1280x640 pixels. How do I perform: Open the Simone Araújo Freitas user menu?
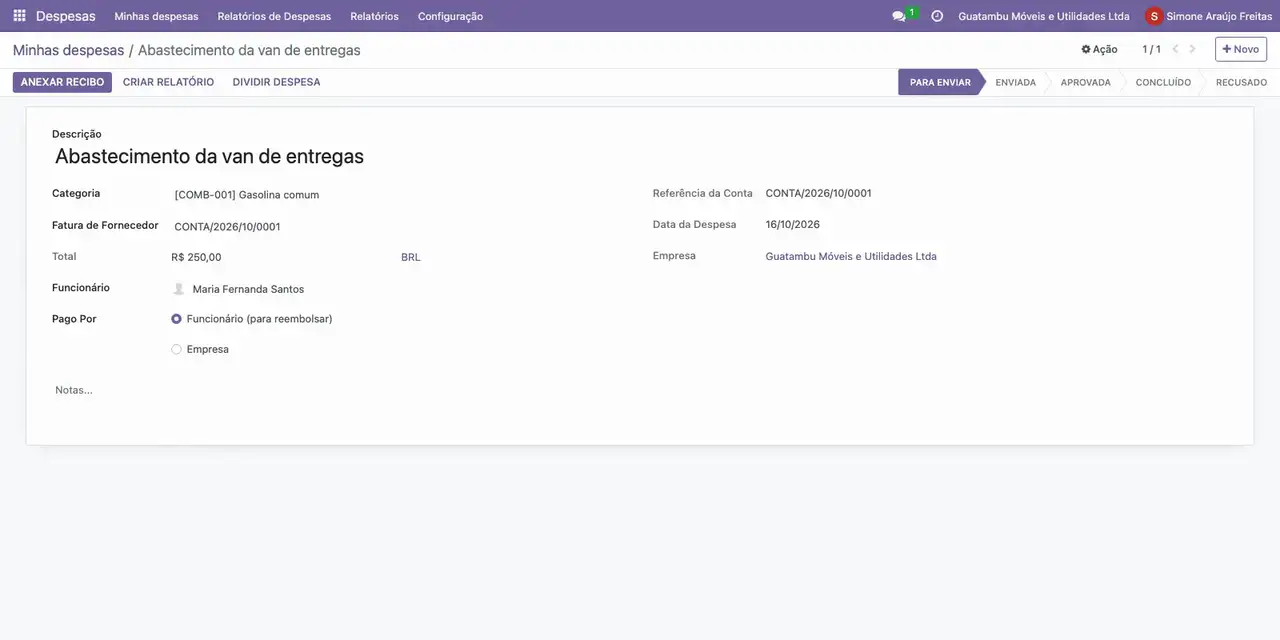[1209, 16]
